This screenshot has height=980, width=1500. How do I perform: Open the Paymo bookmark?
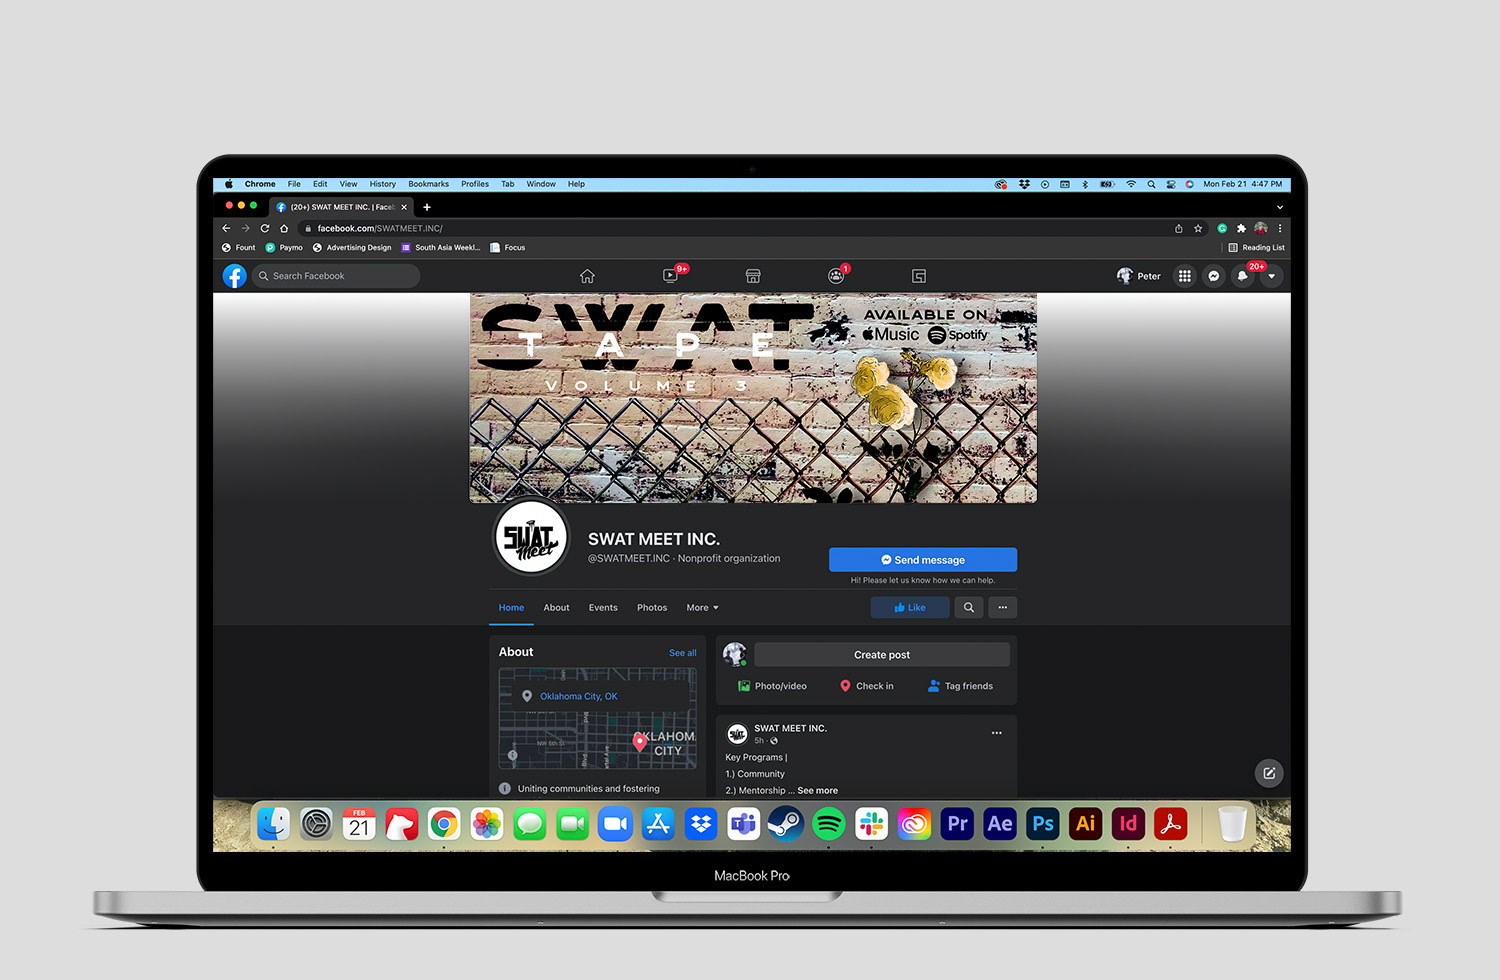284,248
